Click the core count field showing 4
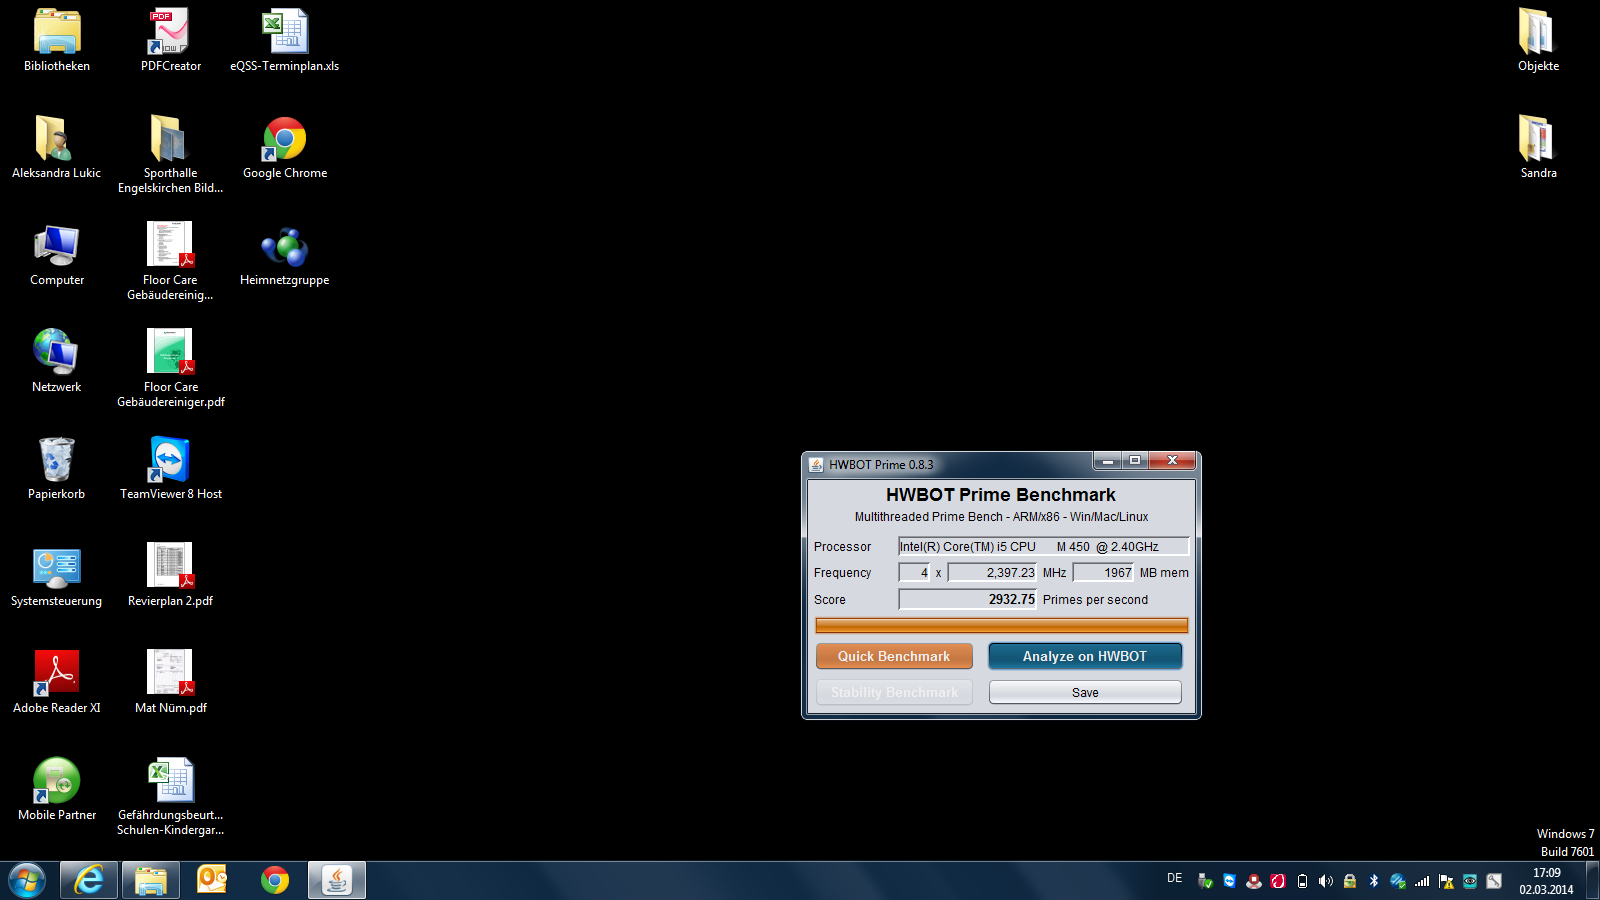This screenshot has height=900, width=1600. 914,572
